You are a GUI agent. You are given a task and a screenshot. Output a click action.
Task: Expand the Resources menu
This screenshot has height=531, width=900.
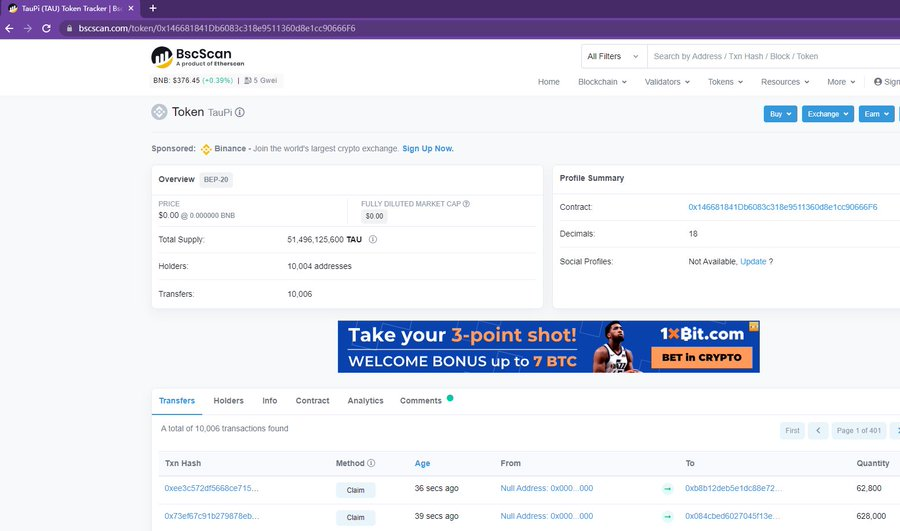coord(785,82)
